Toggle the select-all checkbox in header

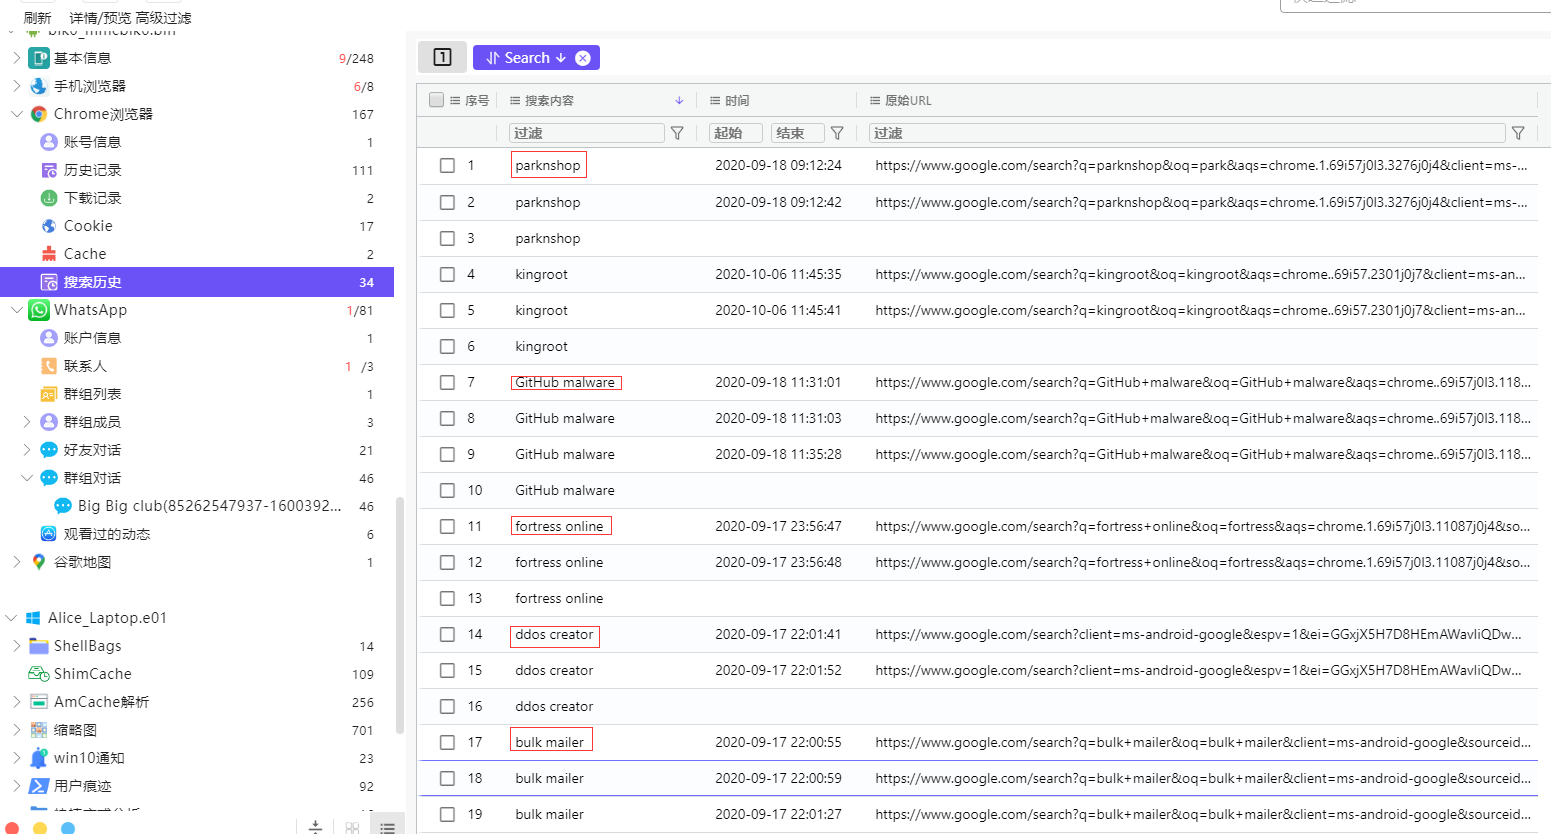pos(436,100)
